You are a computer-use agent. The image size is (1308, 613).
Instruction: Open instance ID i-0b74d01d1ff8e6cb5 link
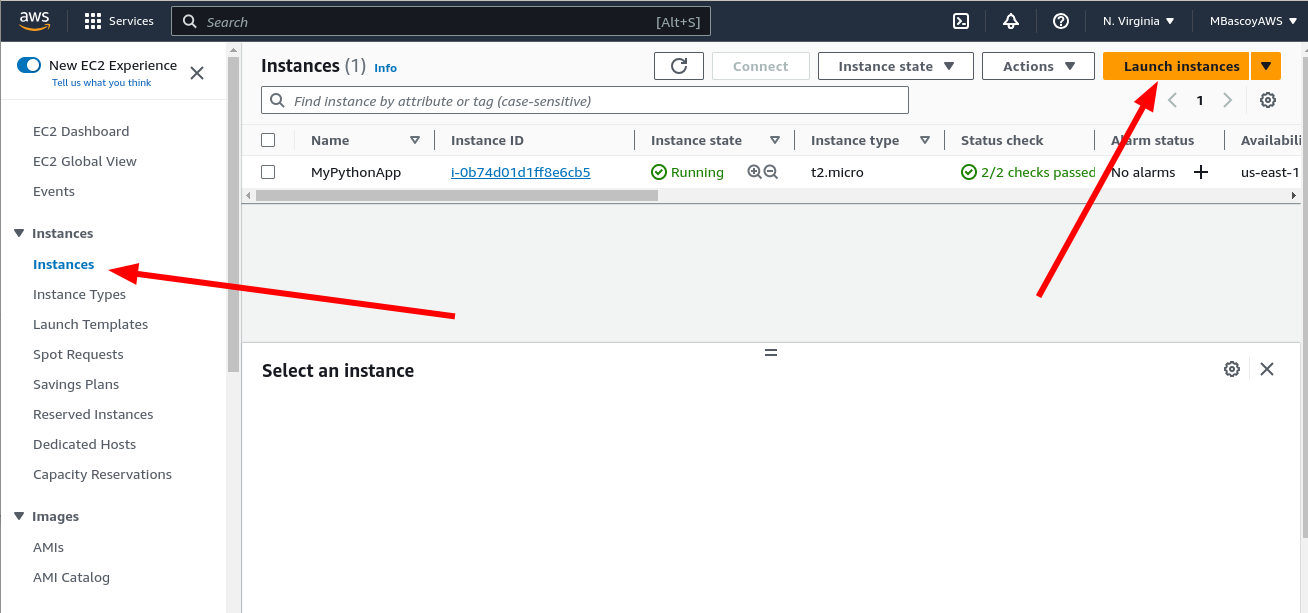point(520,172)
